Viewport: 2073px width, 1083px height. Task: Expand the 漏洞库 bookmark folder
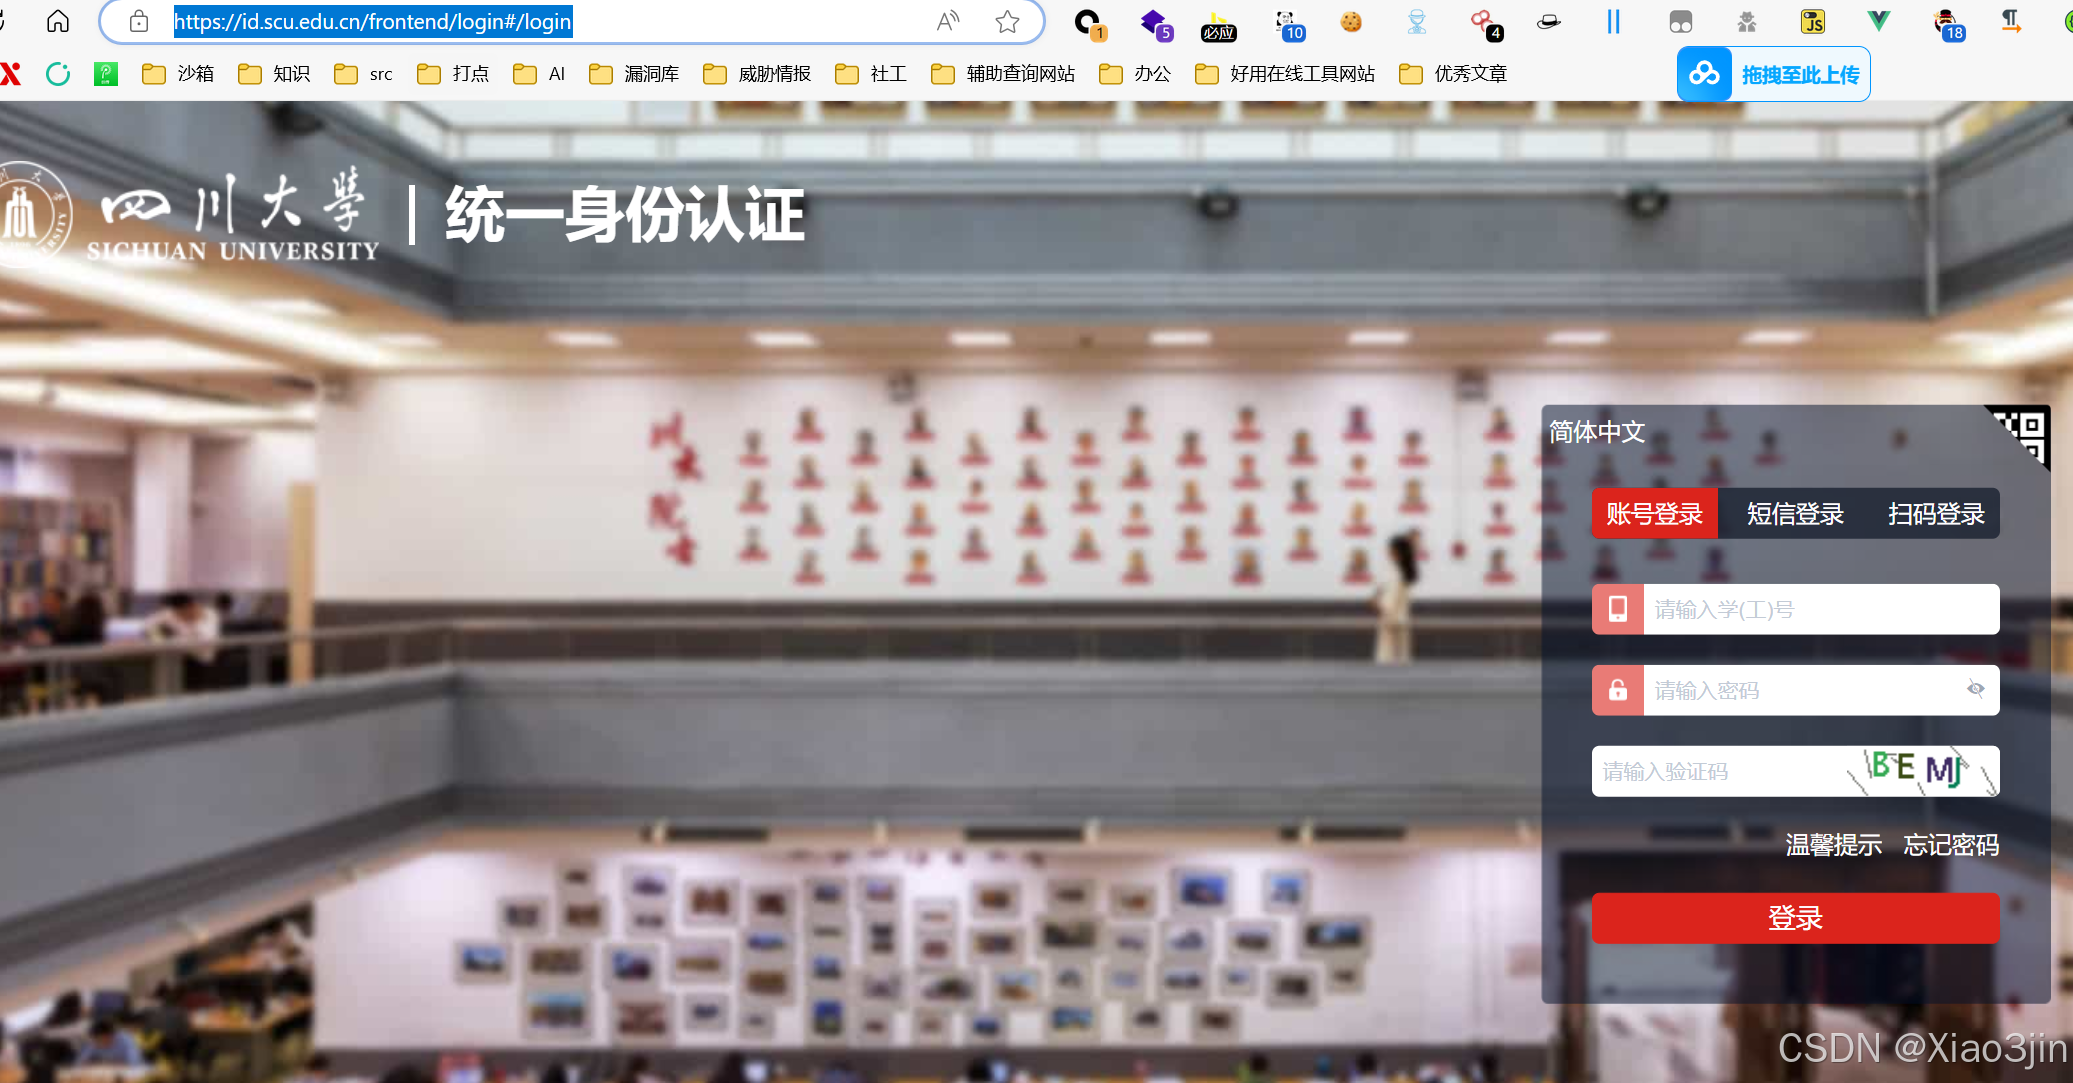pyautogui.click(x=634, y=73)
